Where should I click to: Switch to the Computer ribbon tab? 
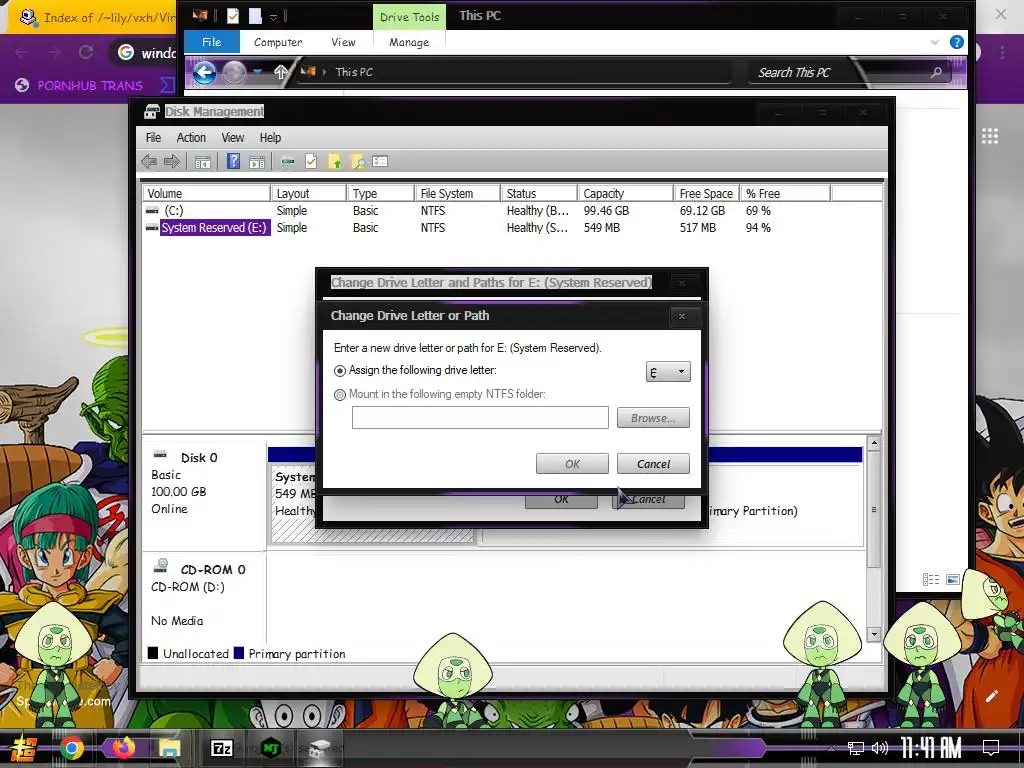click(x=278, y=42)
